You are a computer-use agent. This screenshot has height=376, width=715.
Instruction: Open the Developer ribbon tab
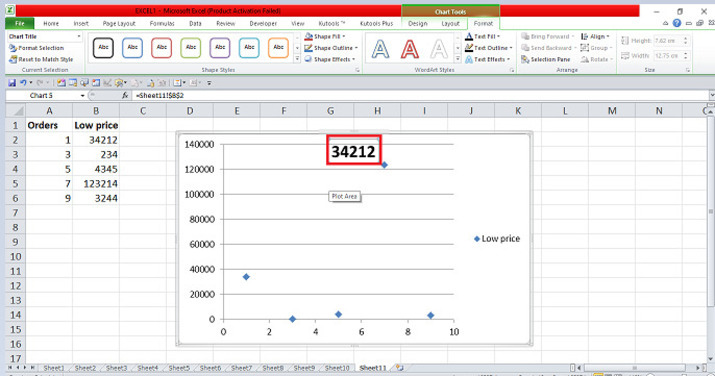click(263, 23)
